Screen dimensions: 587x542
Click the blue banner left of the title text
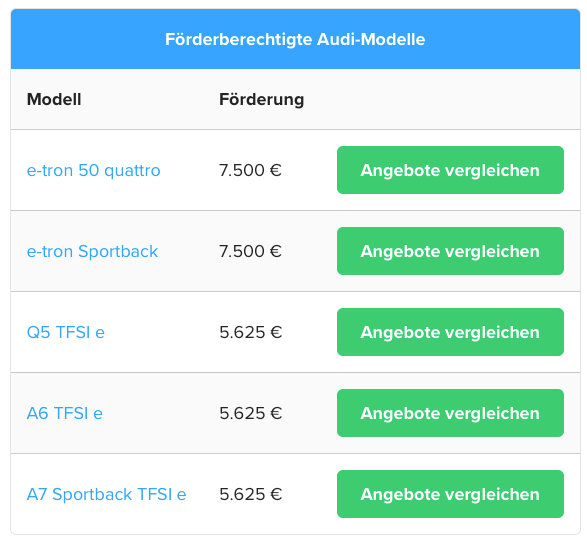(88, 39)
